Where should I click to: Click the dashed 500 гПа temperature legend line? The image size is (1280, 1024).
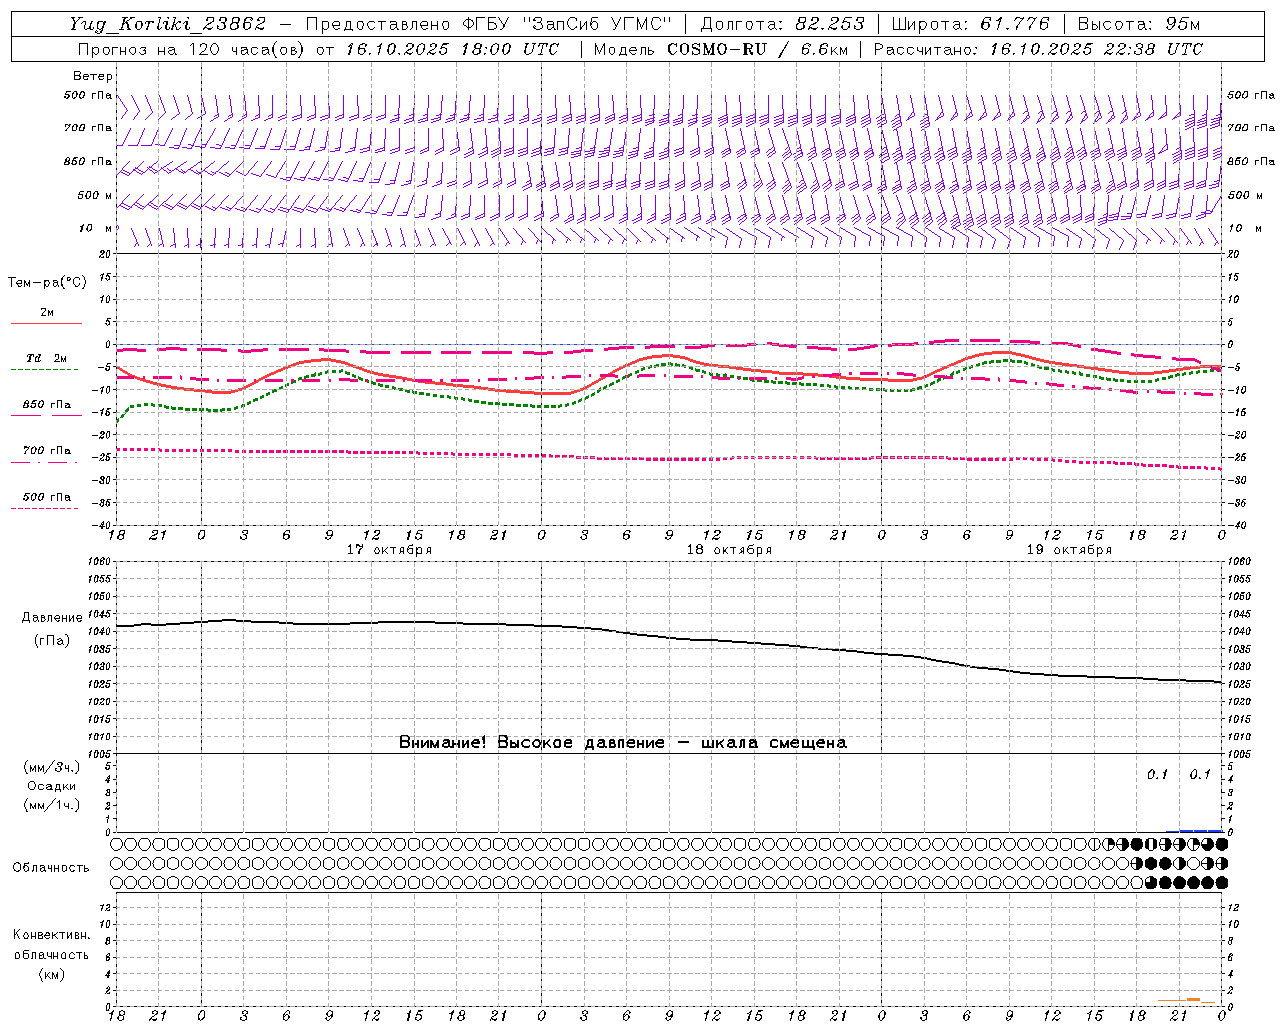[x=45, y=509]
